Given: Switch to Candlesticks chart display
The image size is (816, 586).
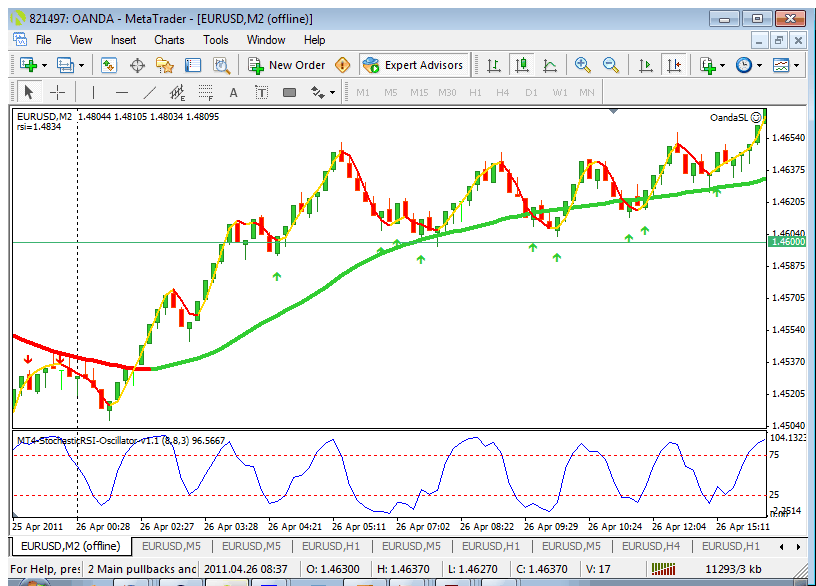Looking at the screenshot, I should point(521,65).
